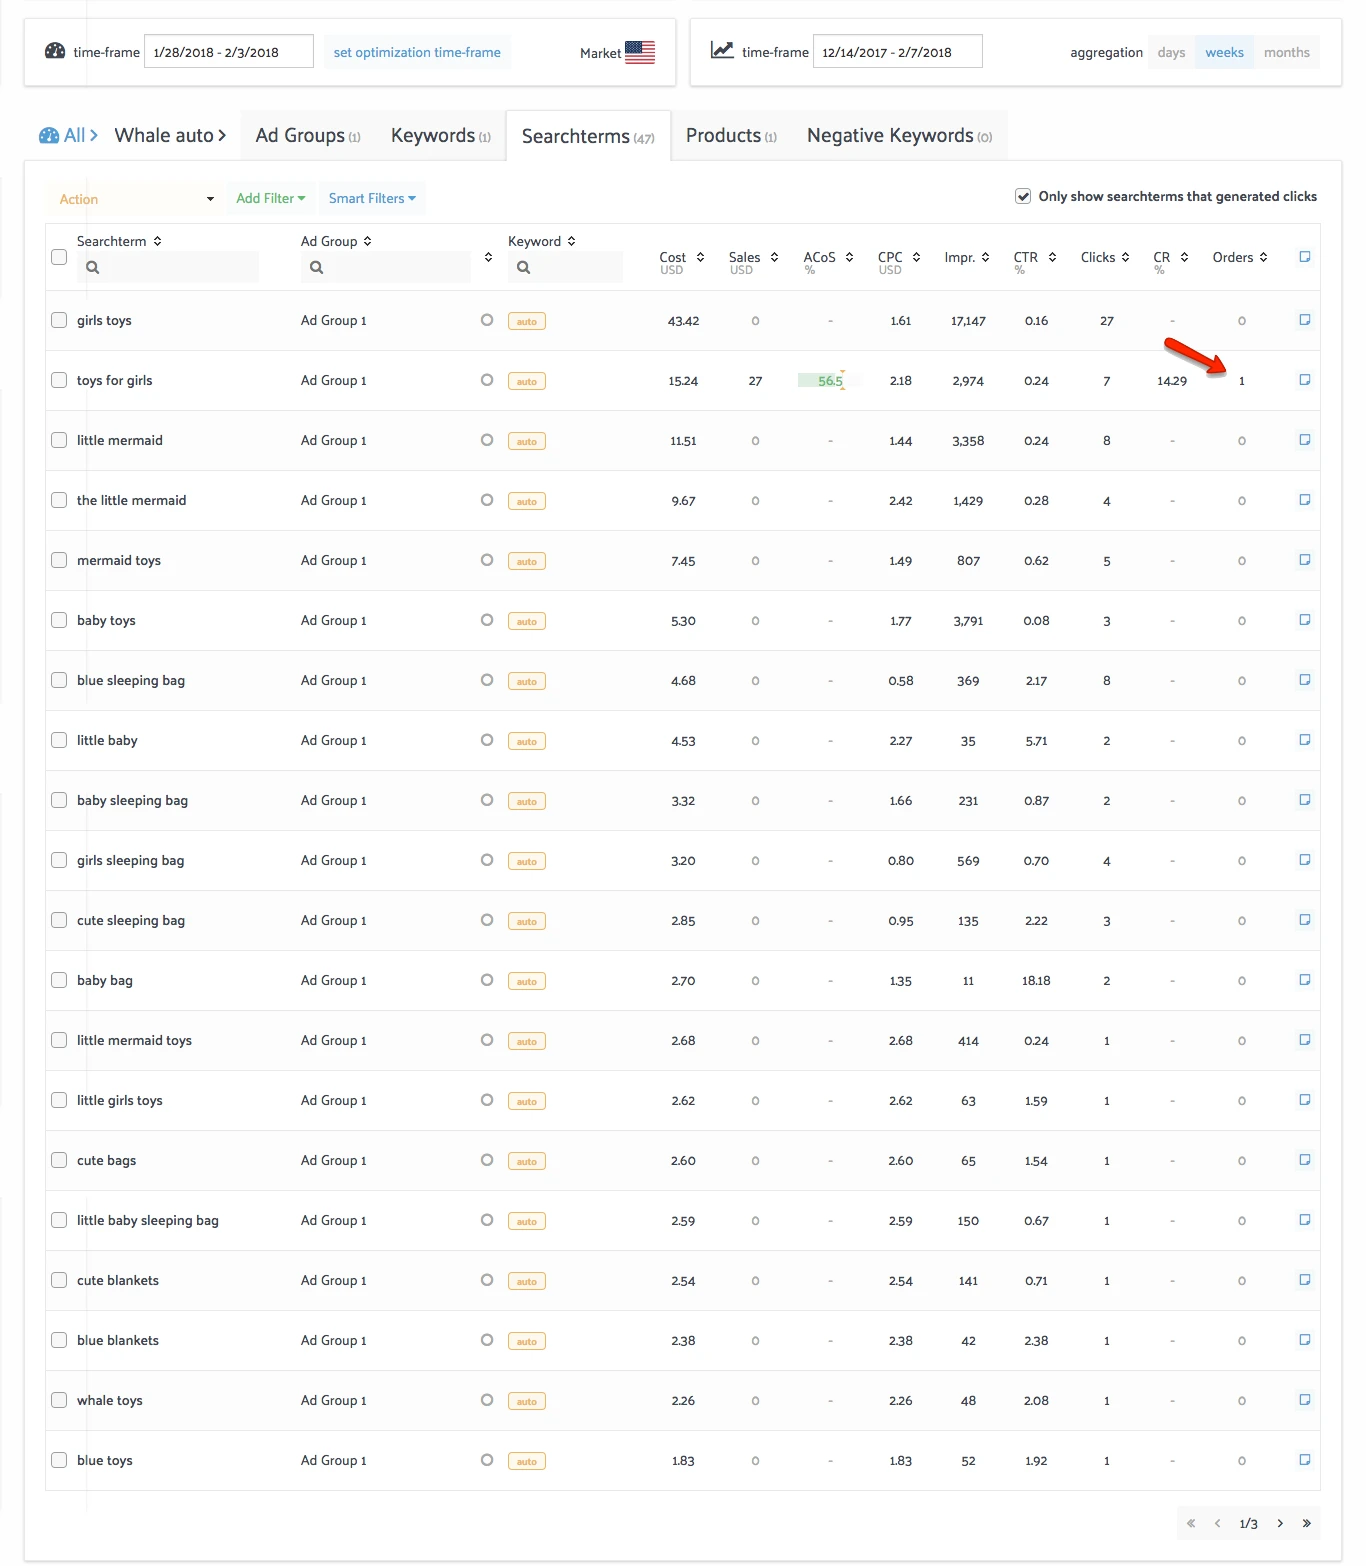Select the whale toys row checkbox

[59, 1400]
